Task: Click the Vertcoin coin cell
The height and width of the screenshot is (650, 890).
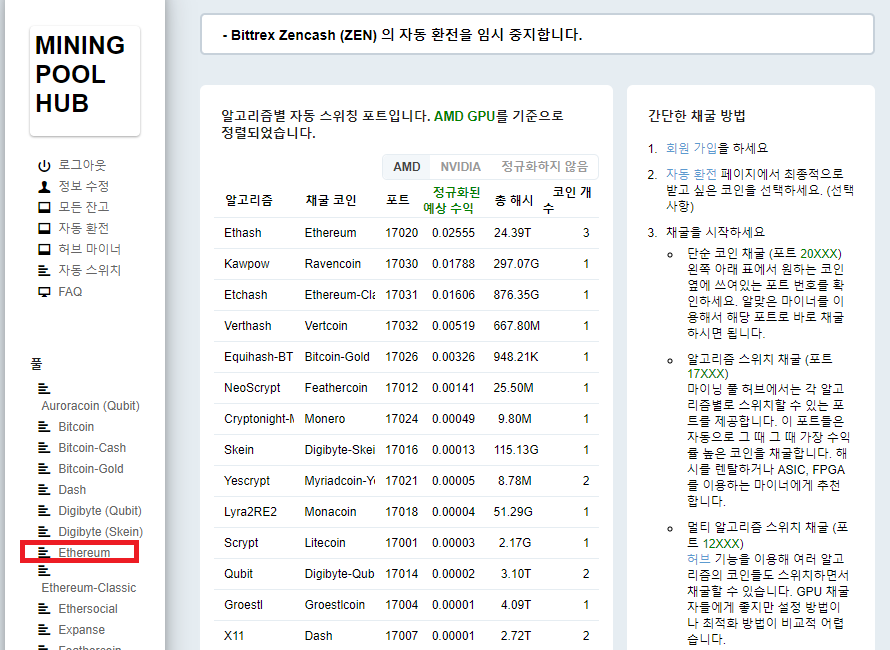Action: pyautogui.click(x=326, y=326)
